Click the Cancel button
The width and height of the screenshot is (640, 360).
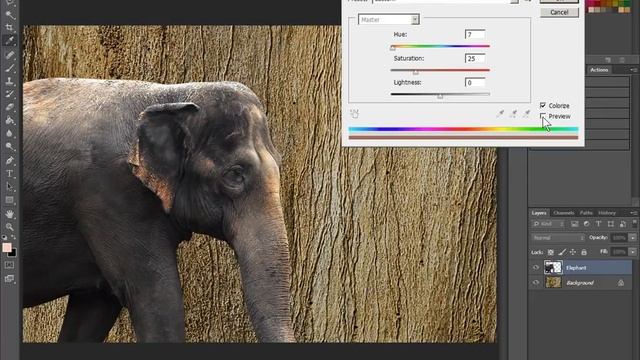(559, 12)
